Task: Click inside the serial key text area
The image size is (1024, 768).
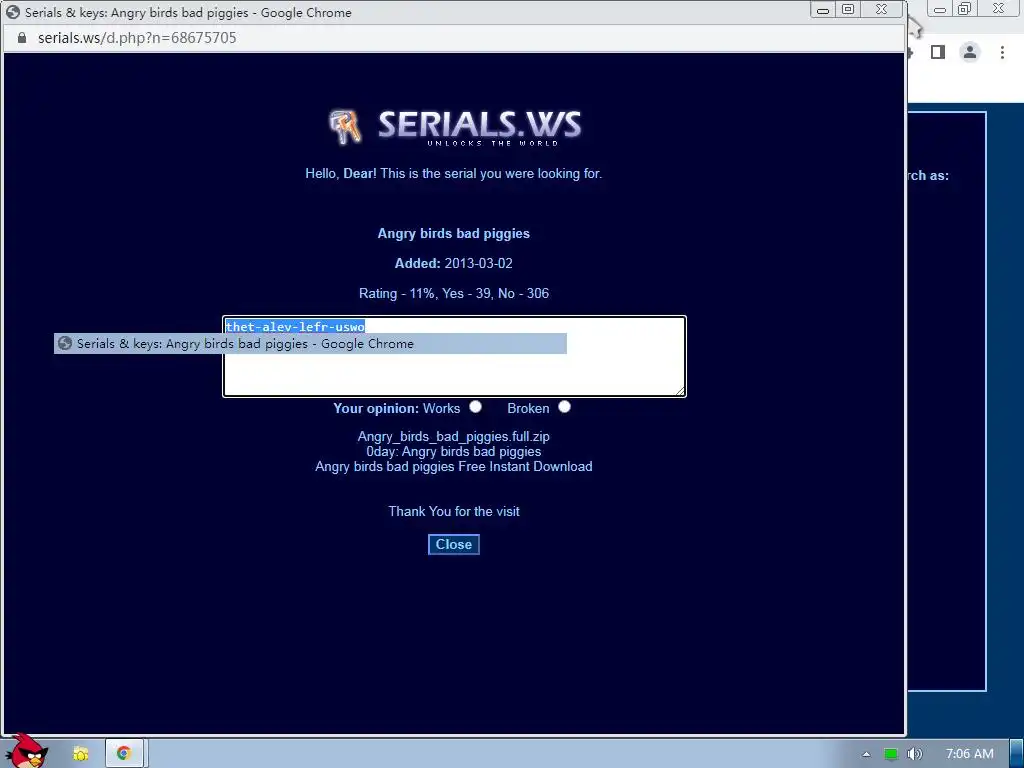Action: 455,357
